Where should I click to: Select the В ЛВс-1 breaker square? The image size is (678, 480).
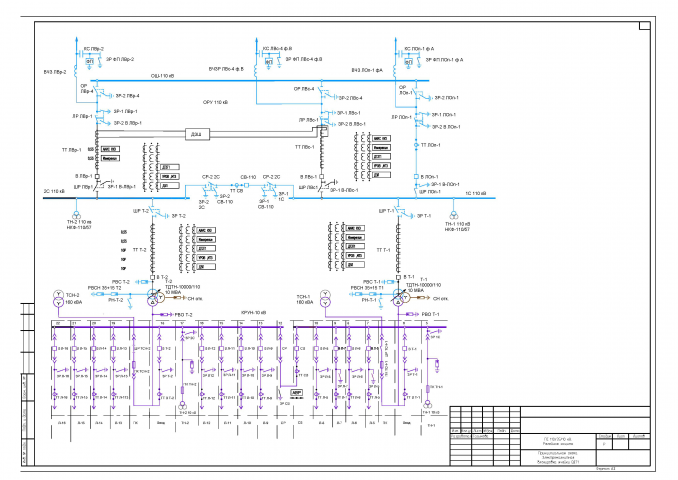(x=321, y=177)
